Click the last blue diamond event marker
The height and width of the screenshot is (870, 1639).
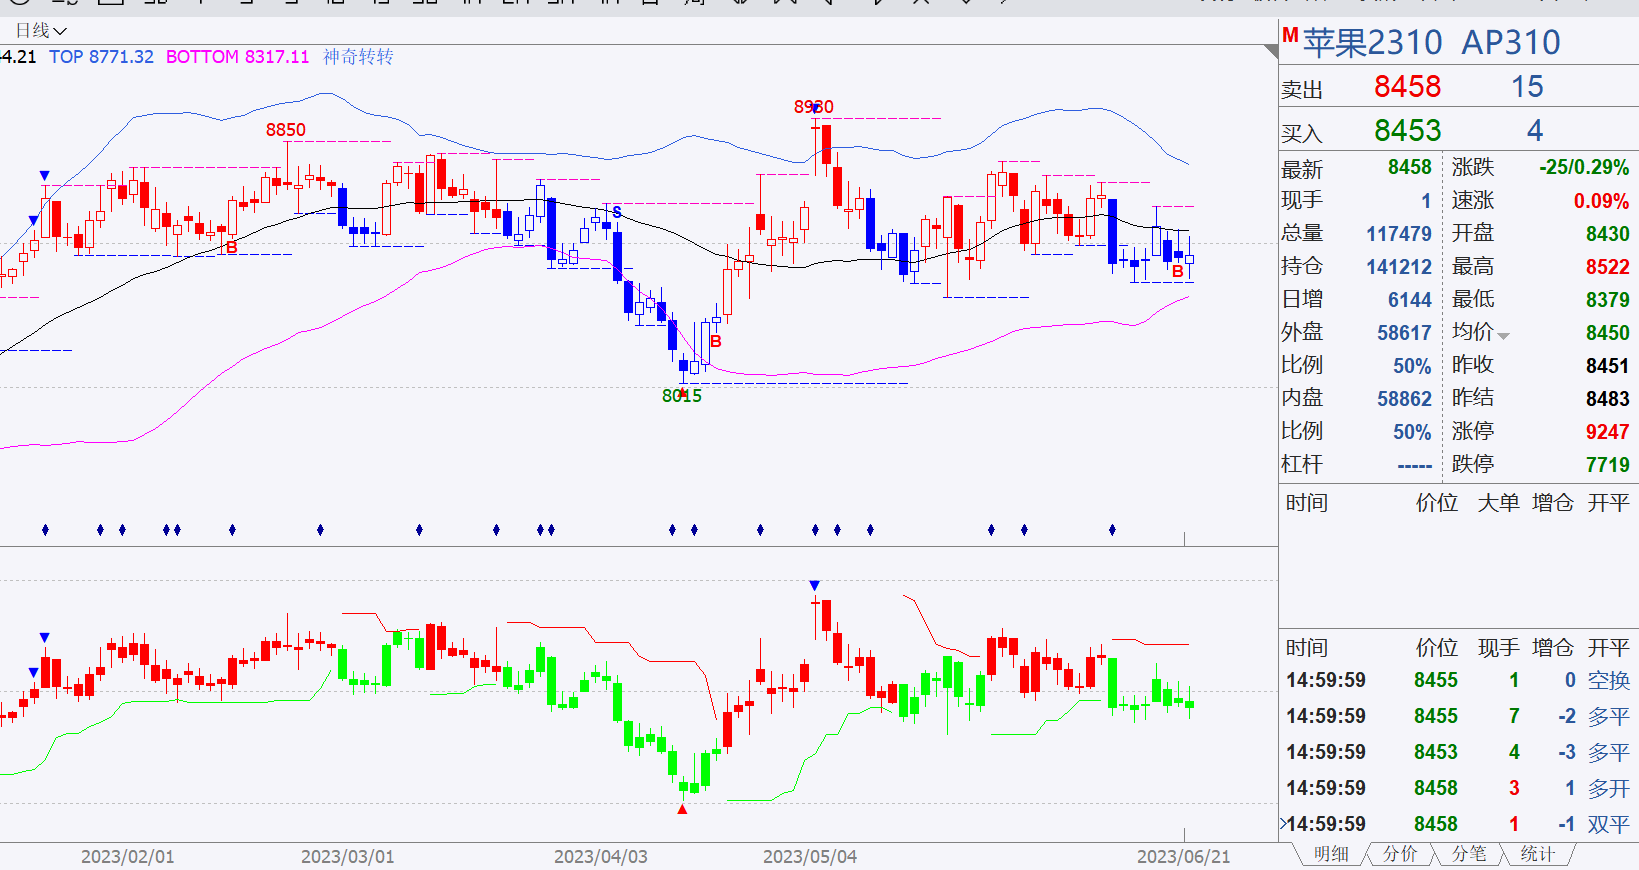[1112, 529]
